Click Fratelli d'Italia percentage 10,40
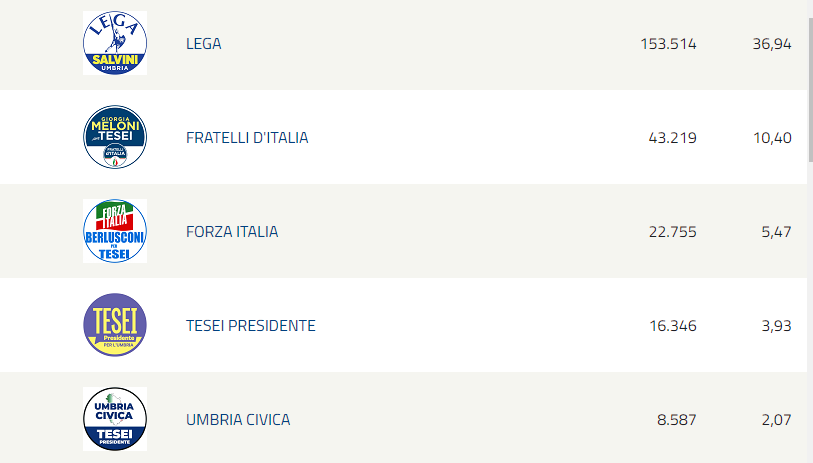The image size is (813, 463). point(773,138)
